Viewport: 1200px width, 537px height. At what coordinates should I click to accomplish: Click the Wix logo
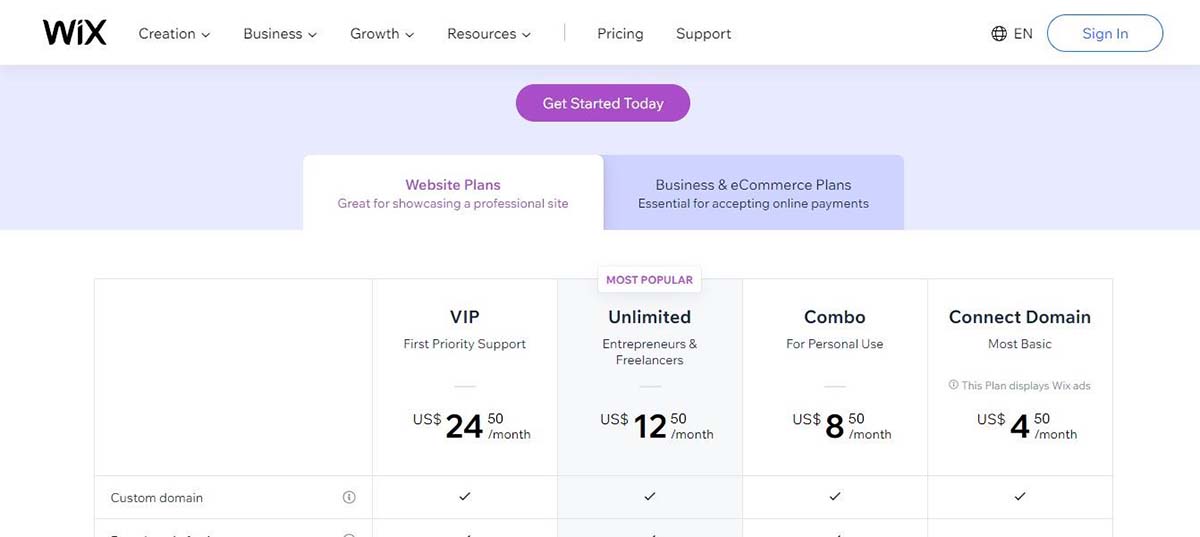(74, 33)
